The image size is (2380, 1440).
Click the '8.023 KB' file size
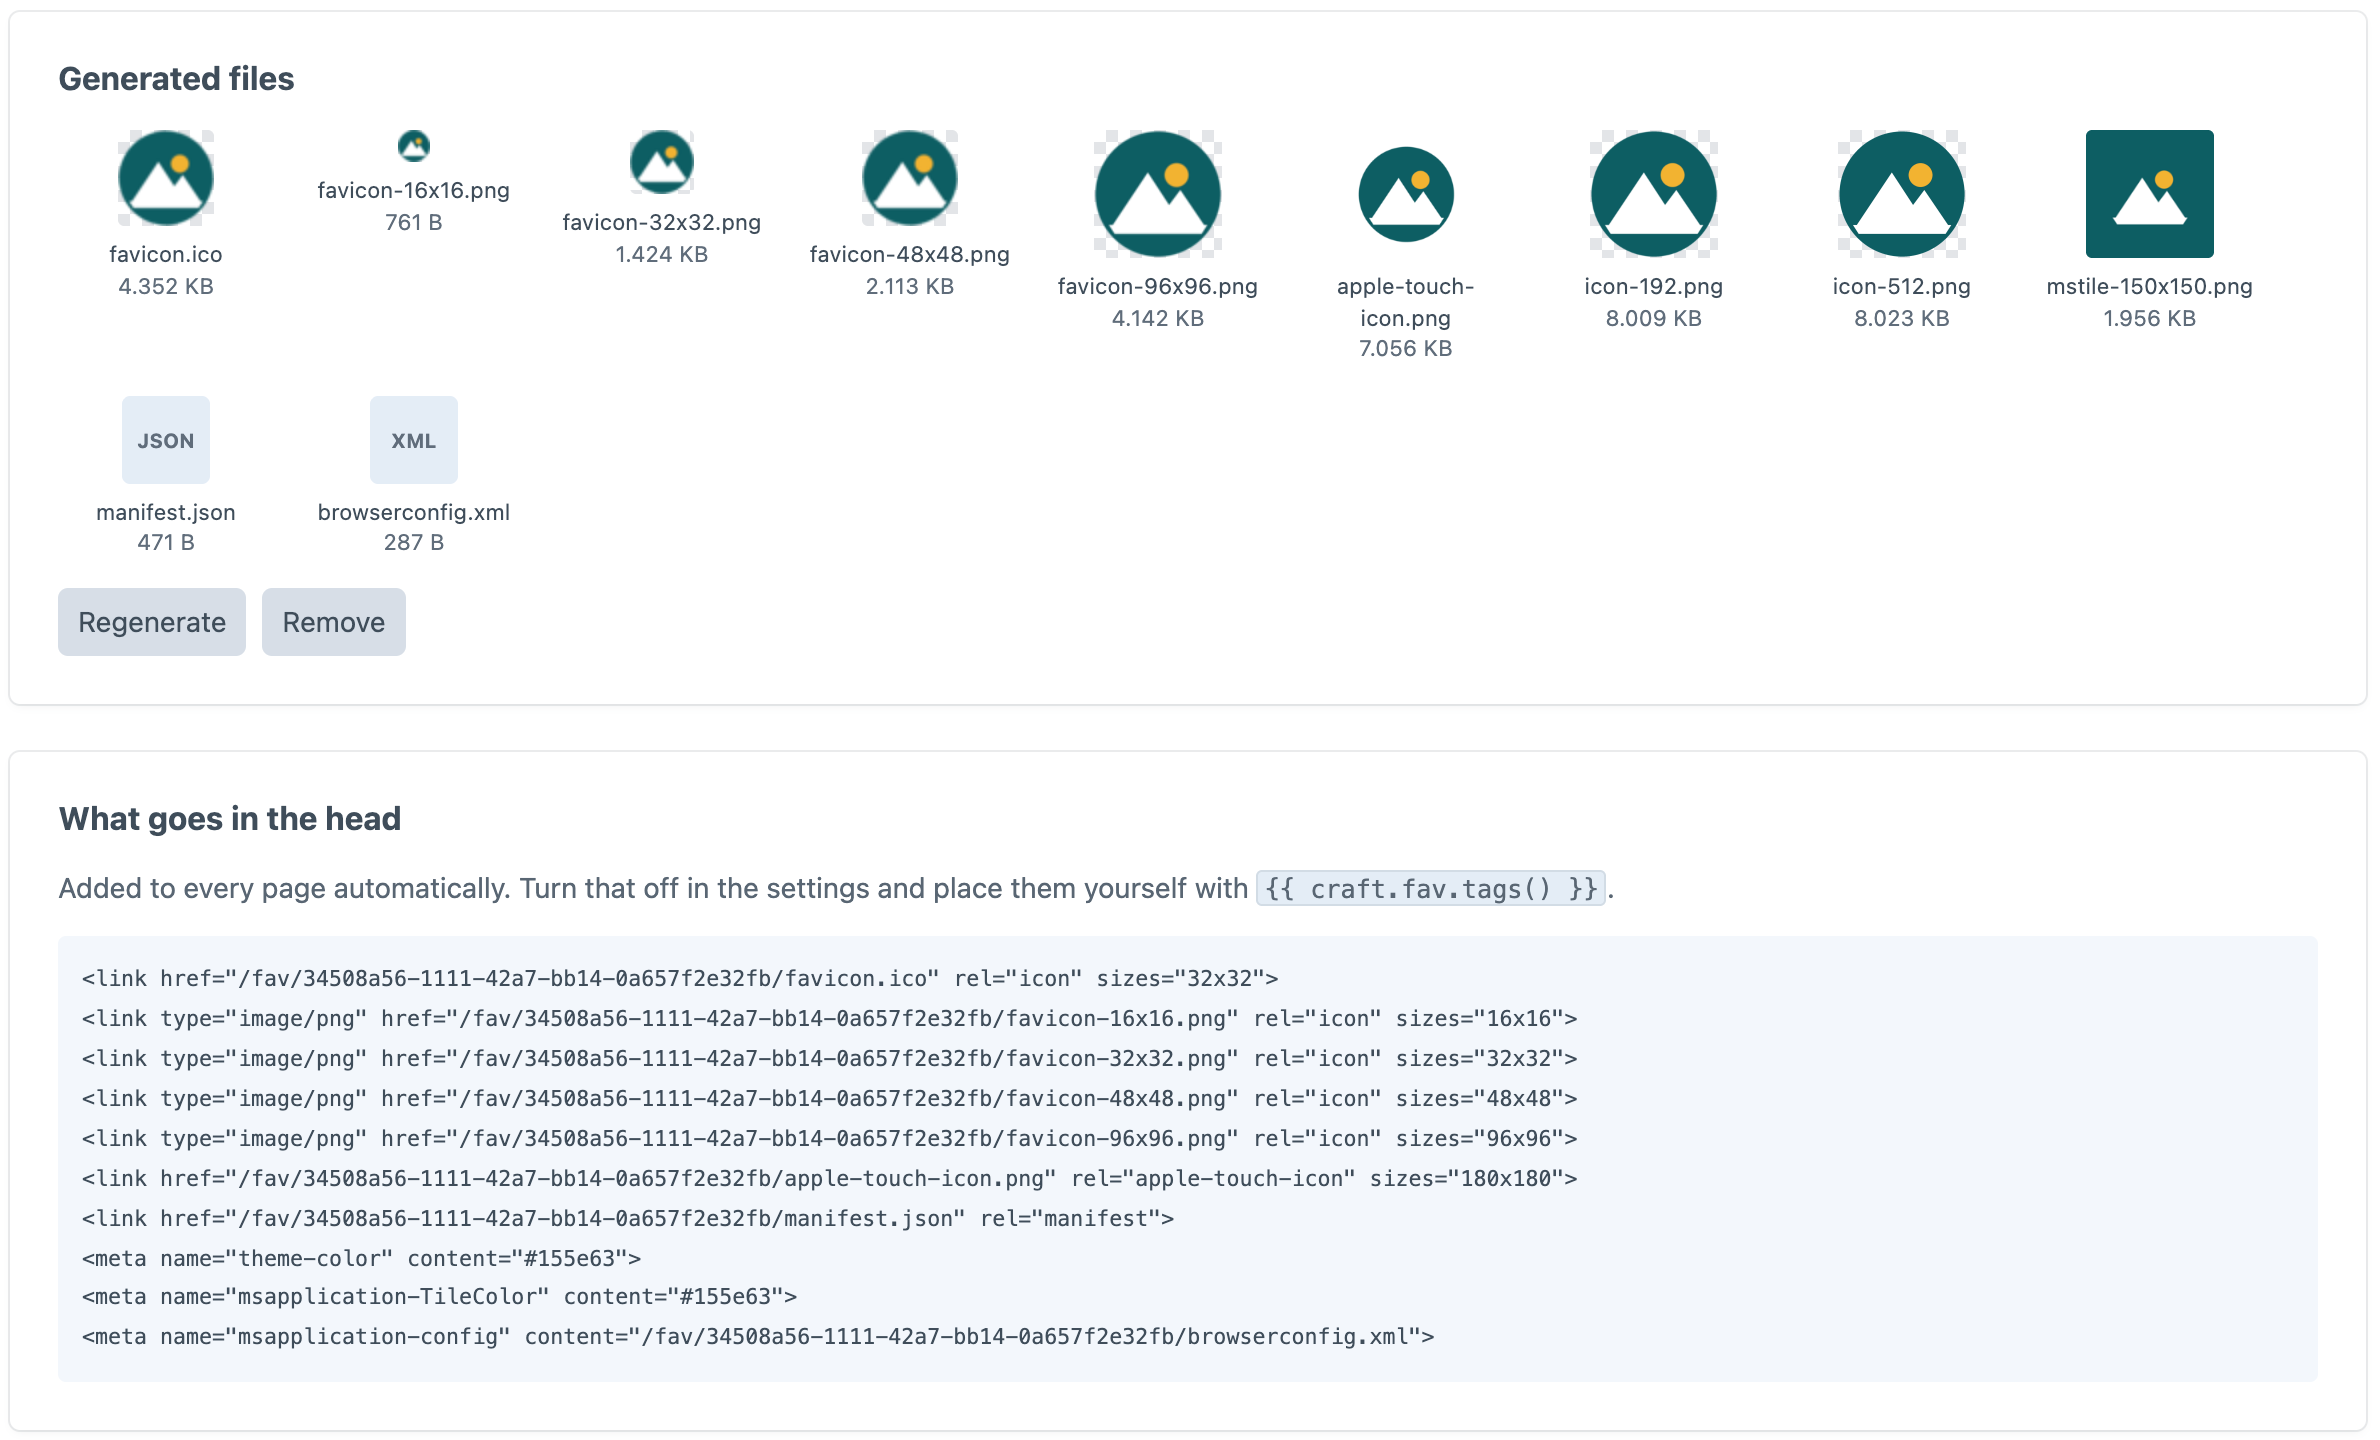tap(1902, 318)
